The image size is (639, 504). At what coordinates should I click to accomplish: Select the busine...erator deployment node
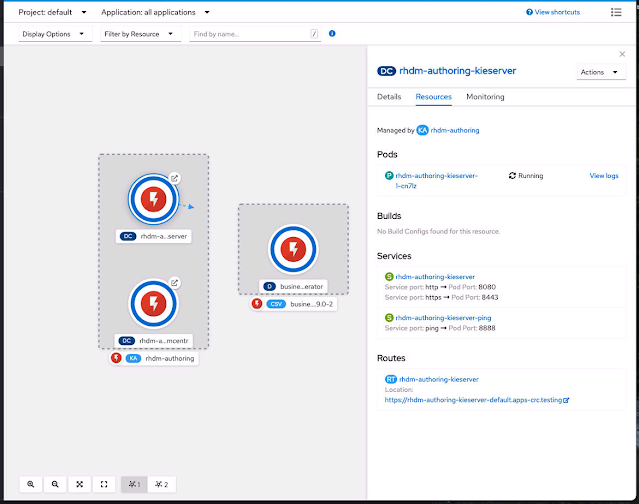pyautogui.click(x=293, y=249)
